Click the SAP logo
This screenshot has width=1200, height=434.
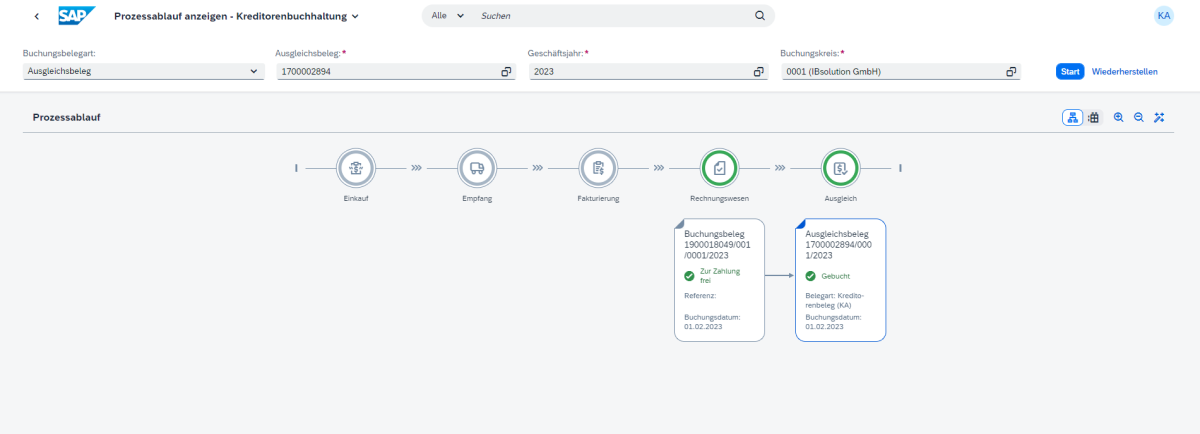[x=77, y=16]
